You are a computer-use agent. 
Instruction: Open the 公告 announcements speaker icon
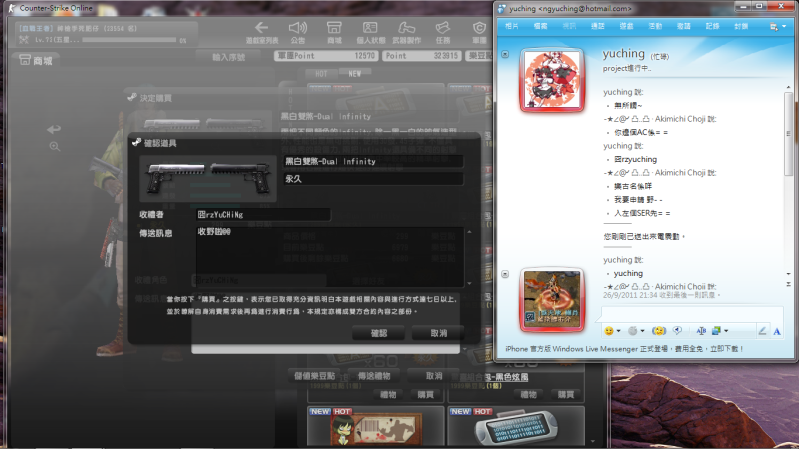click(x=298, y=32)
